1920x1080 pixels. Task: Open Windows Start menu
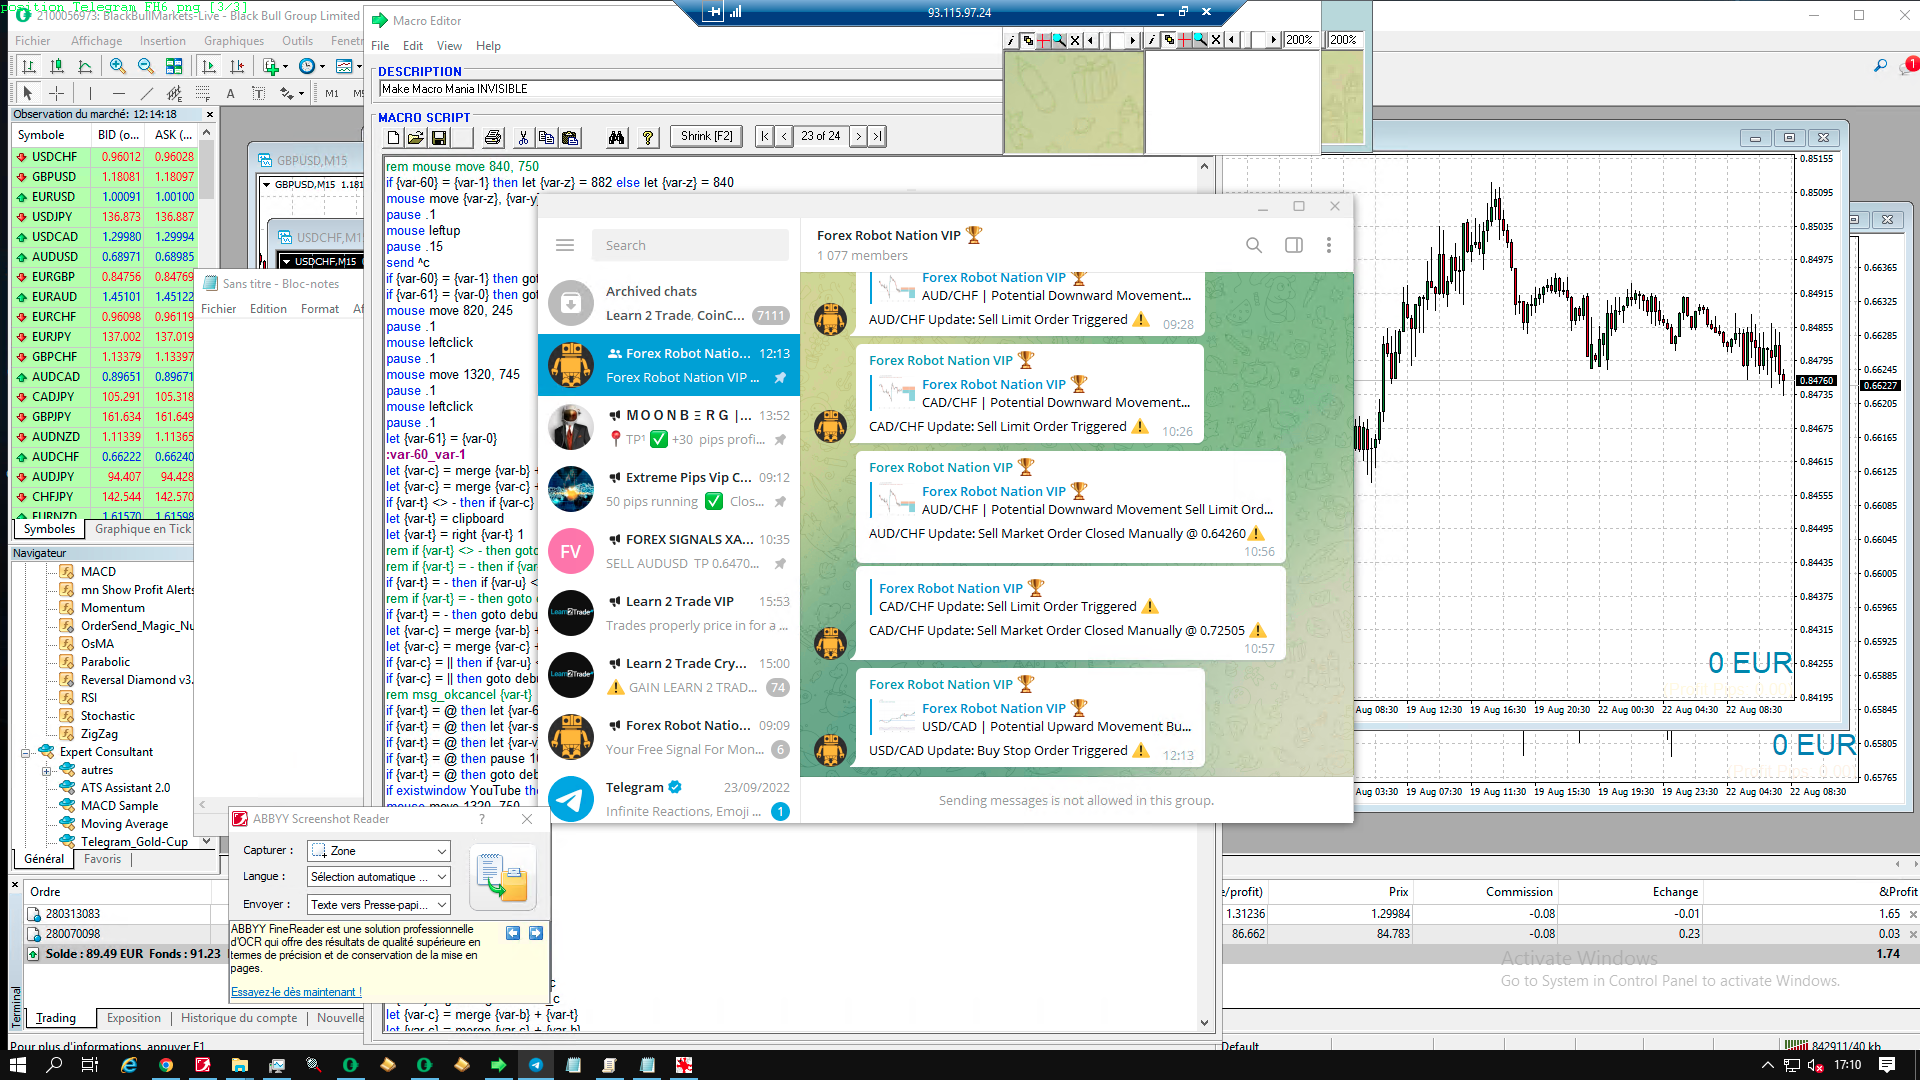pyautogui.click(x=18, y=1065)
